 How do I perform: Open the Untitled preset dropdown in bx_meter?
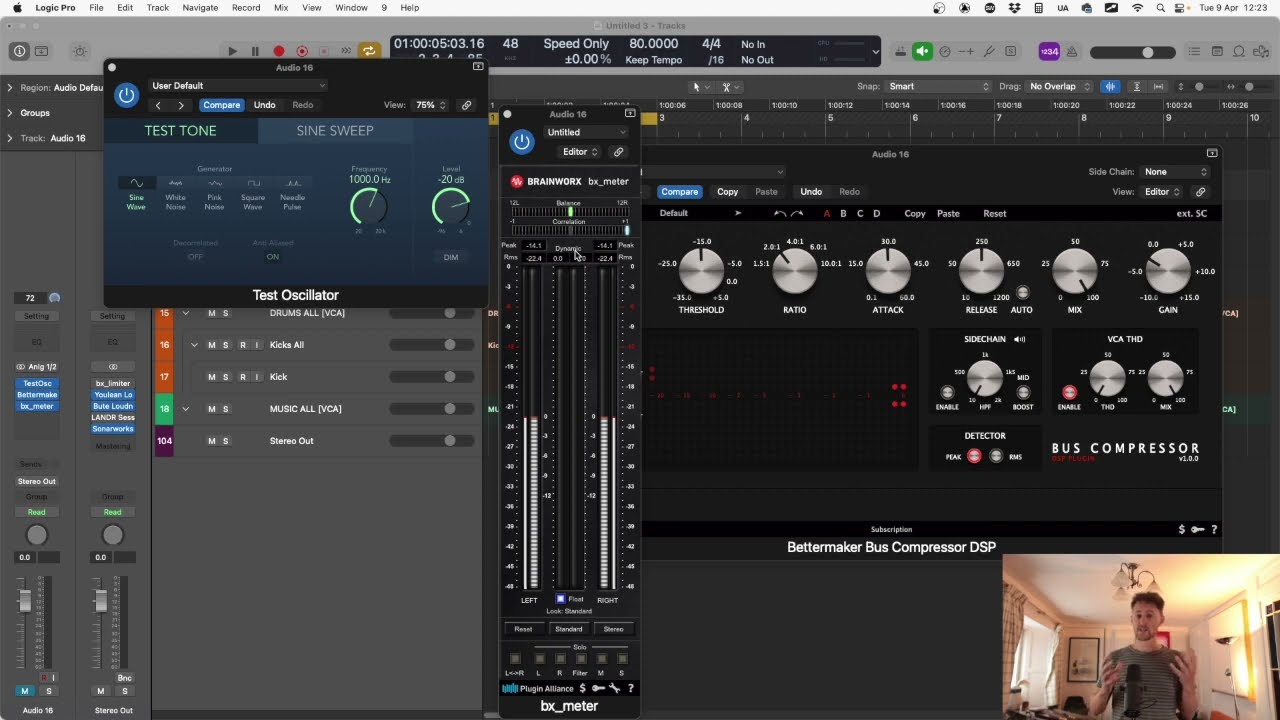pos(587,132)
